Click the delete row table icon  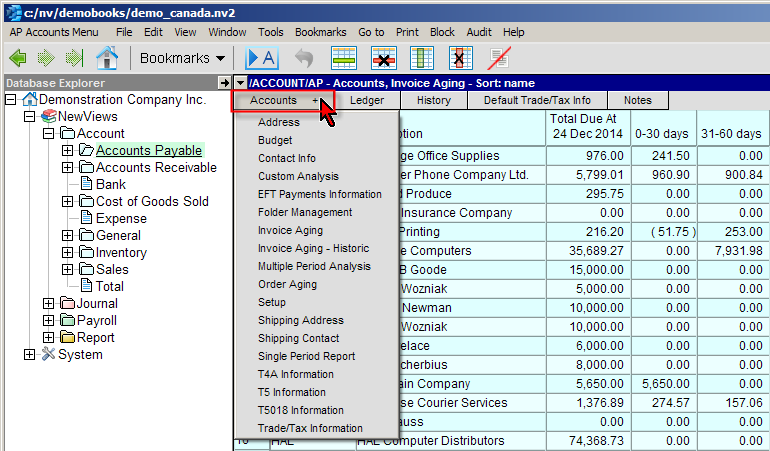pos(384,58)
